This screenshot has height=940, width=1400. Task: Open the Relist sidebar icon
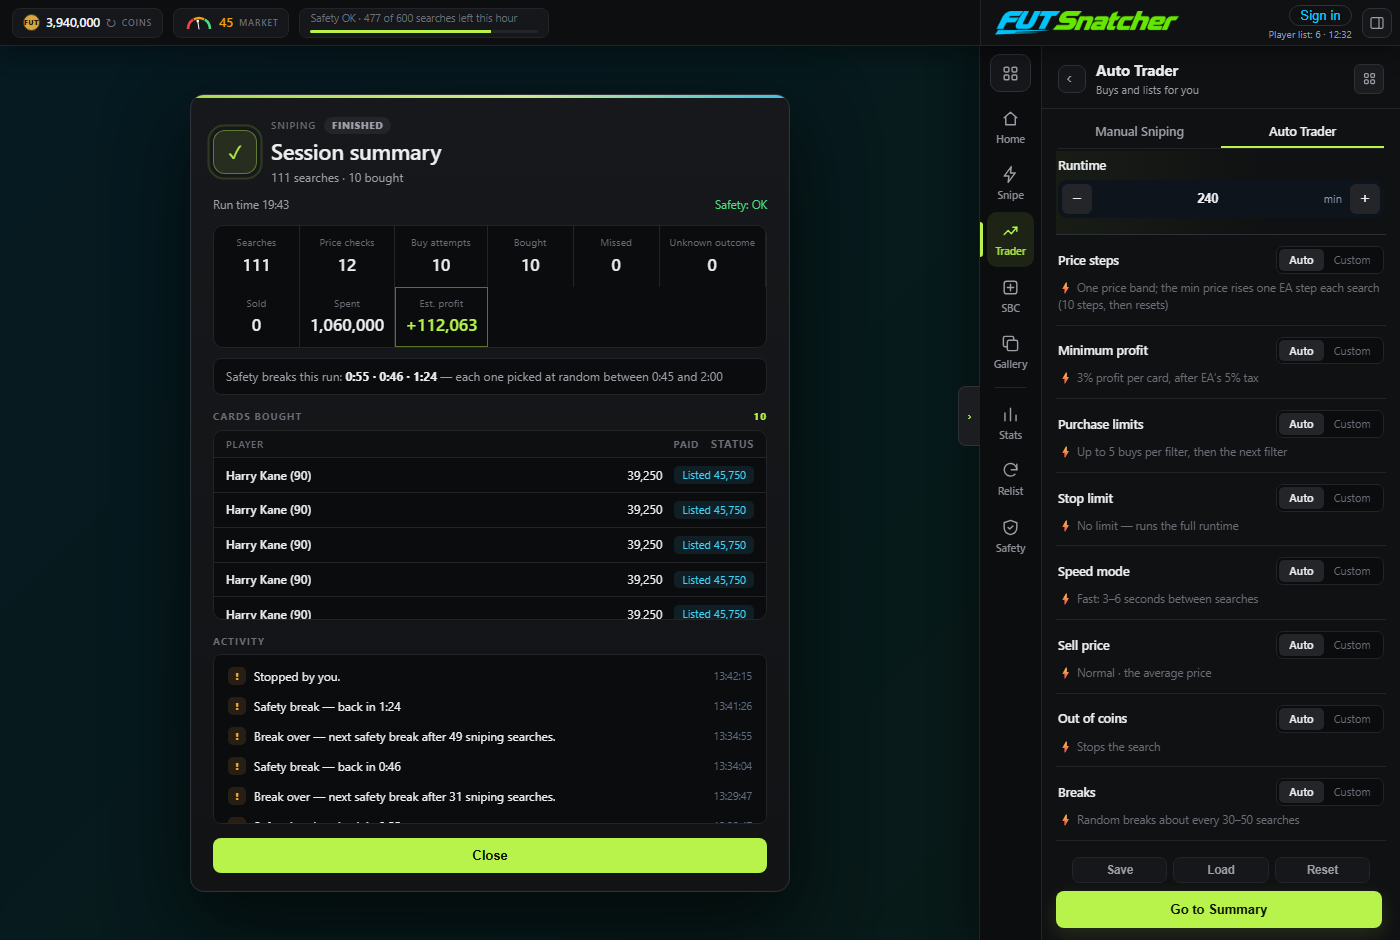click(1010, 479)
